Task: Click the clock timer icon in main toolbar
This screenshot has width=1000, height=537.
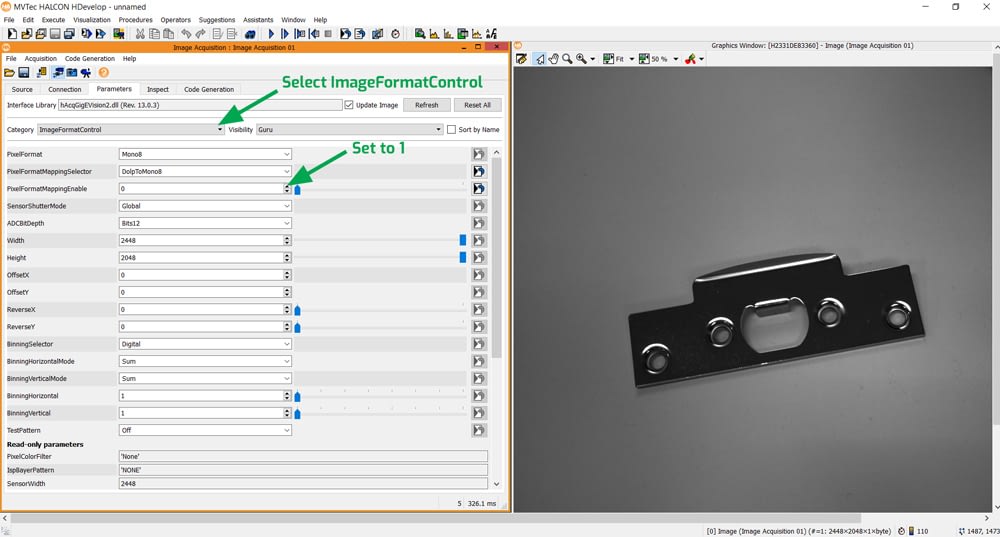Action: coord(395,34)
